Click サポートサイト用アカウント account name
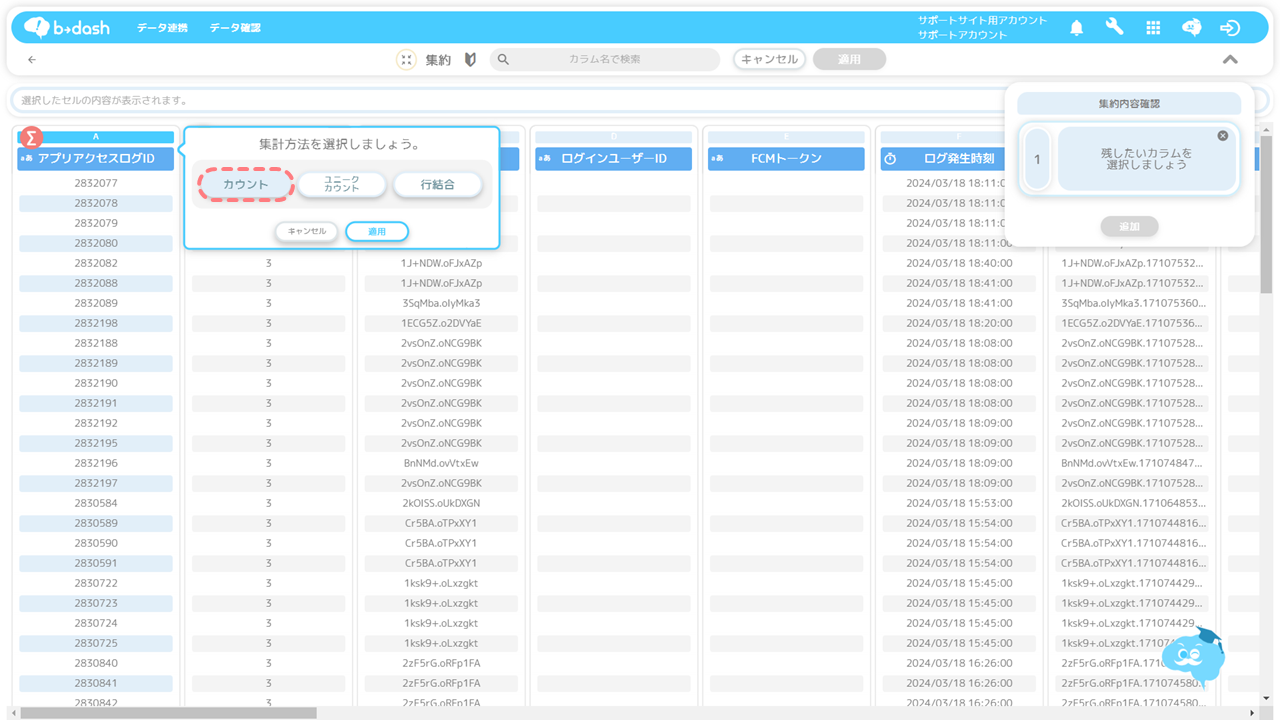 tap(982, 20)
